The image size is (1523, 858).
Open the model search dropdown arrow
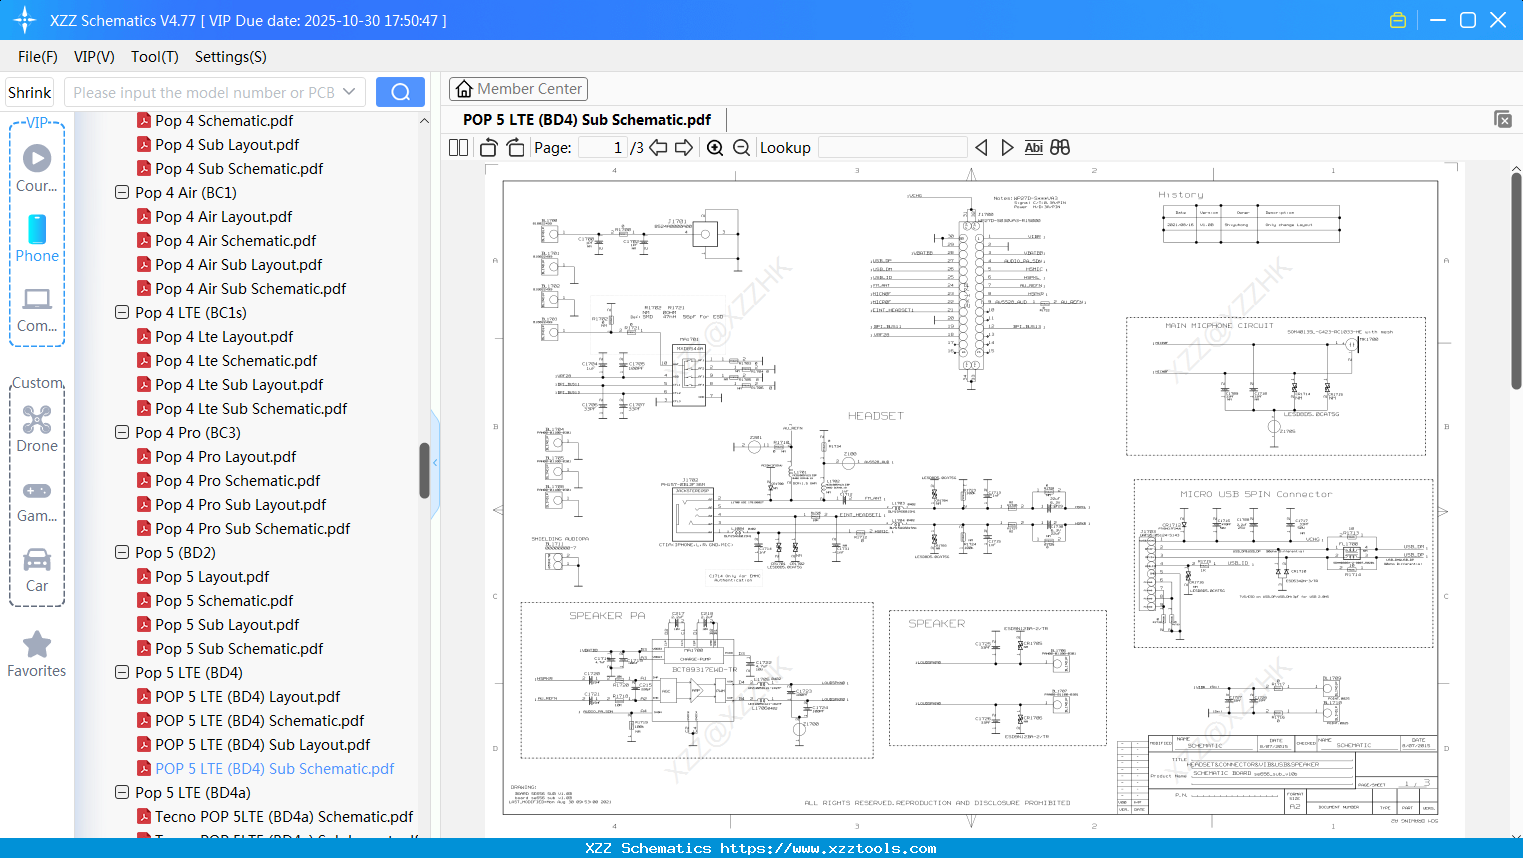(x=351, y=91)
